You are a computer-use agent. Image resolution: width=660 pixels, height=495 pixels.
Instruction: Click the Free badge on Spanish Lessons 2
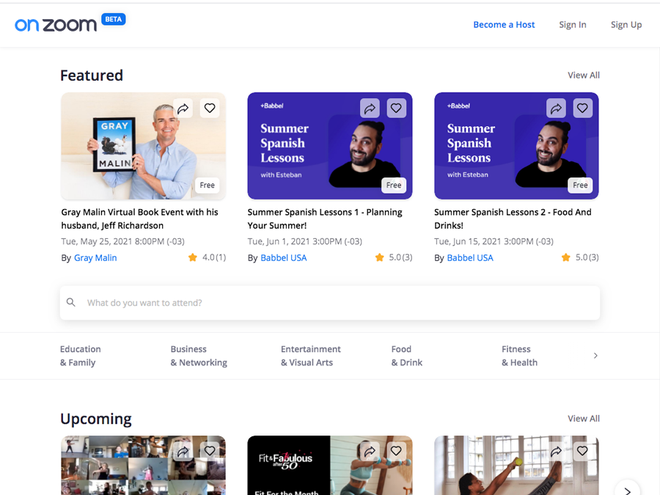click(580, 185)
